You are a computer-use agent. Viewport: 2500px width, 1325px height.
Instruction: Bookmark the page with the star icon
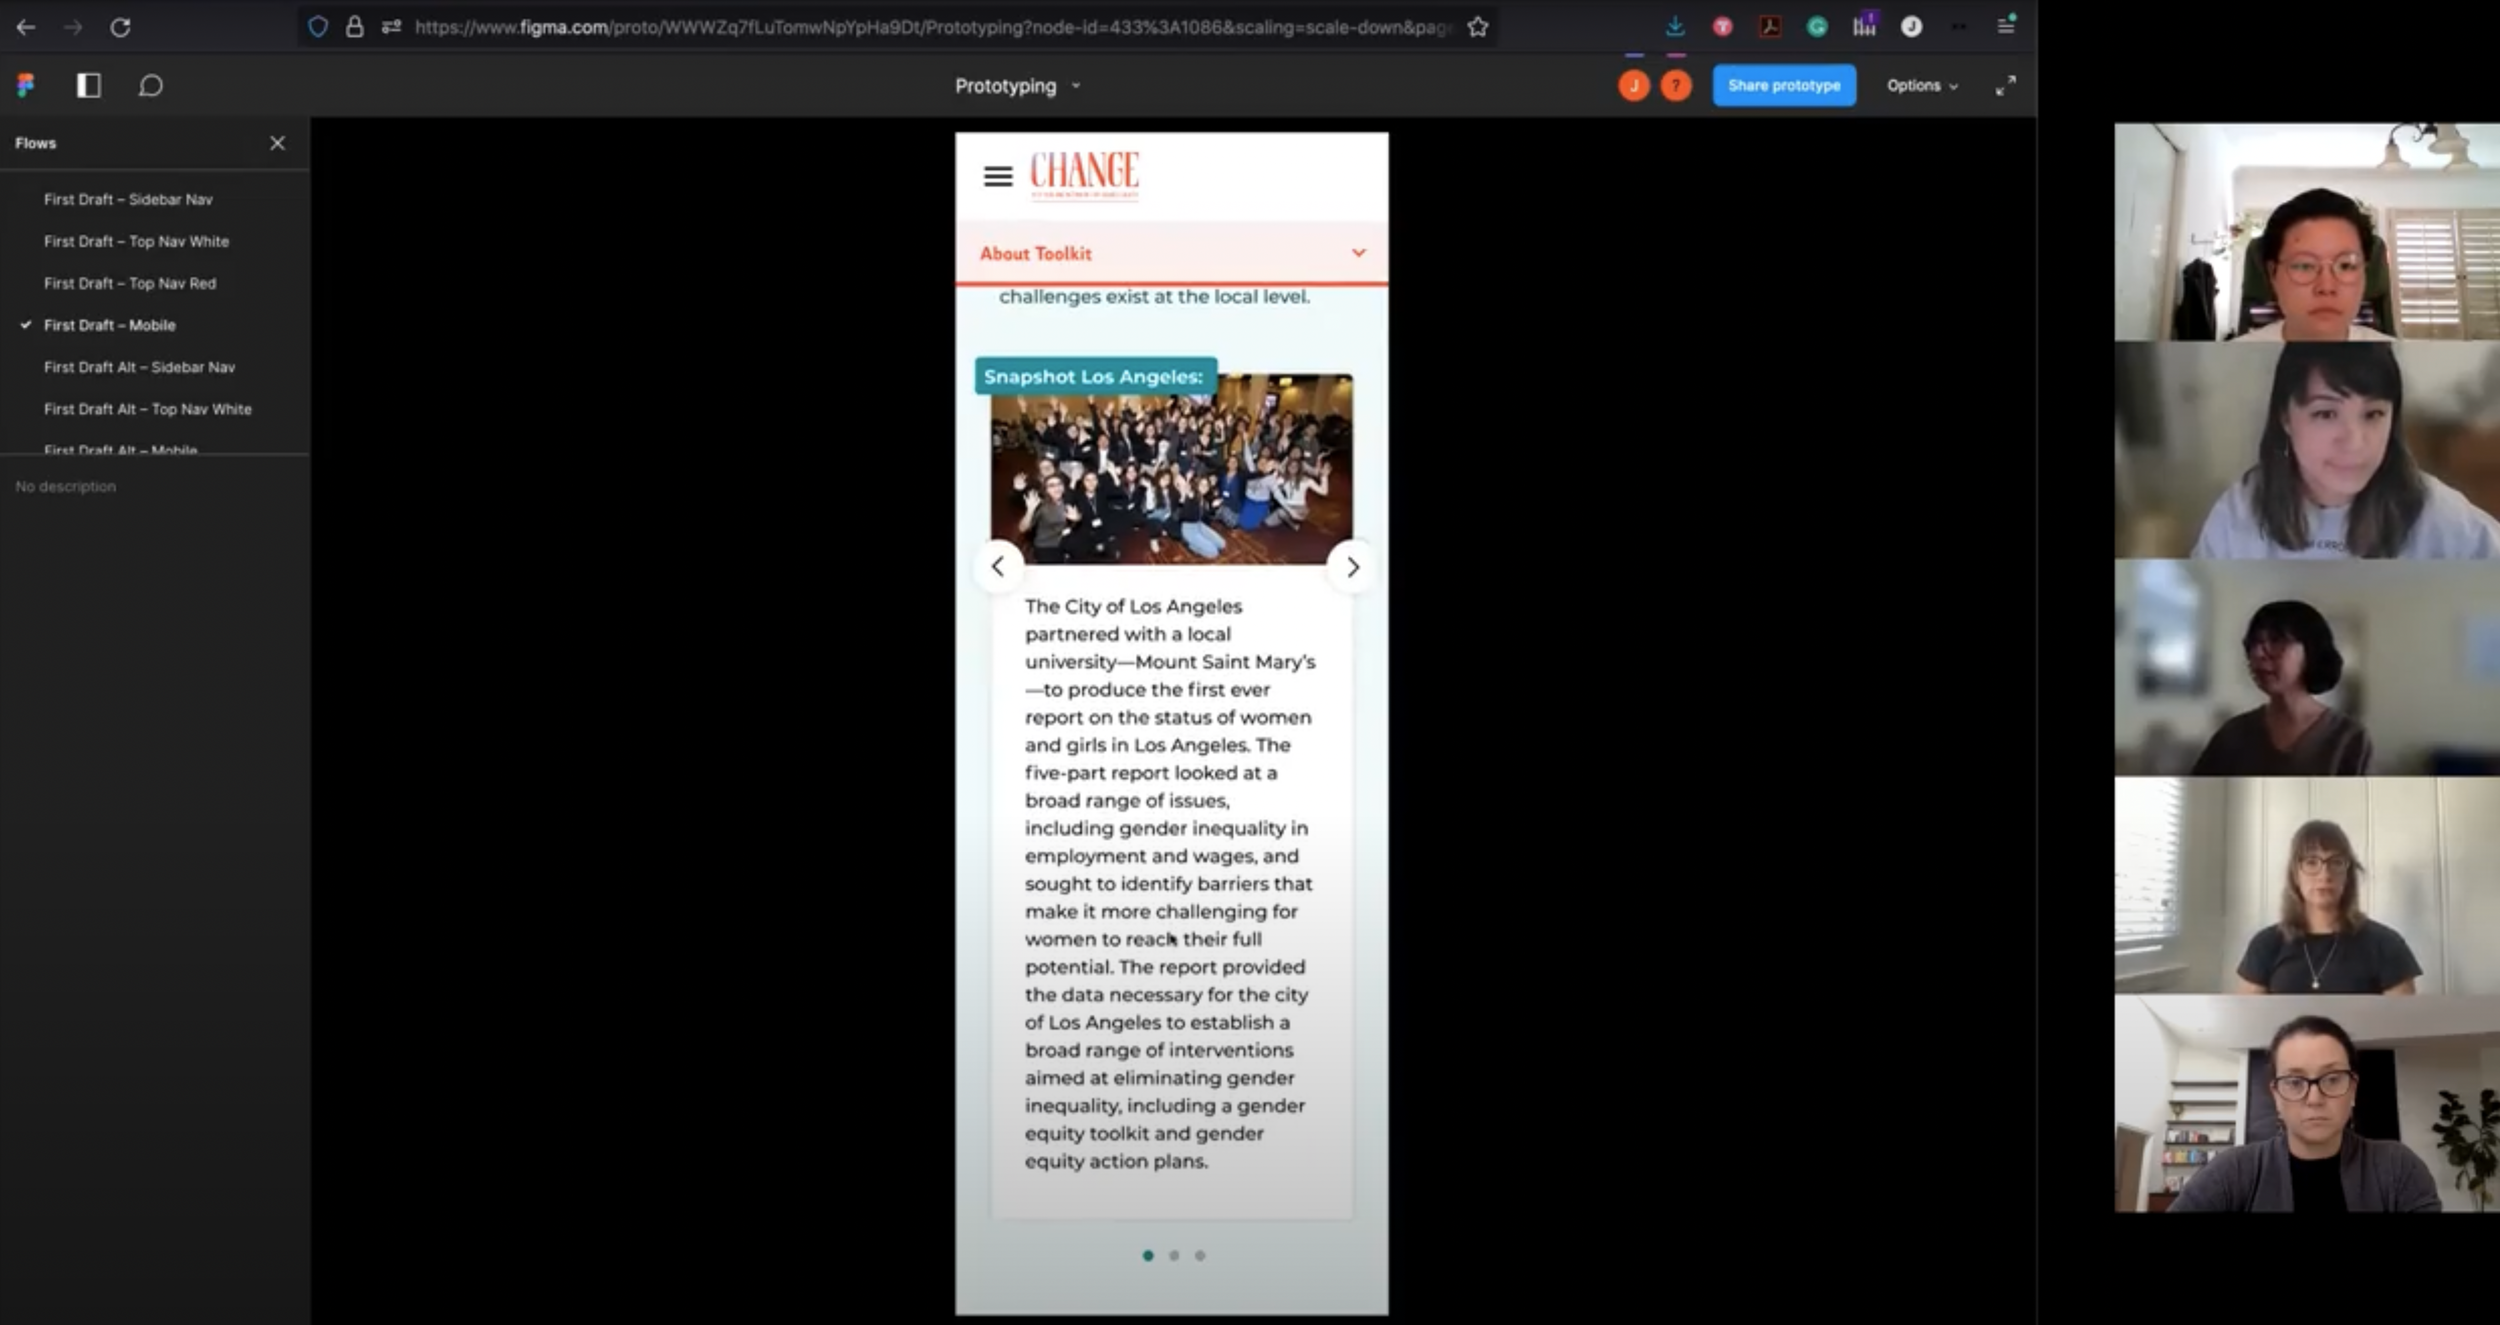[1478, 28]
